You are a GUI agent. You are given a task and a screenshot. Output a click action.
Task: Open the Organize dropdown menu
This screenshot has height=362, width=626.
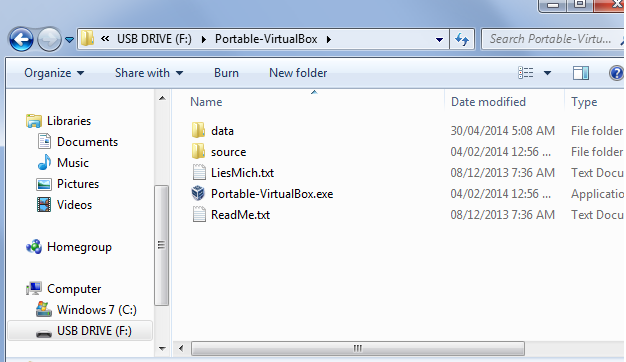[x=54, y=73]
